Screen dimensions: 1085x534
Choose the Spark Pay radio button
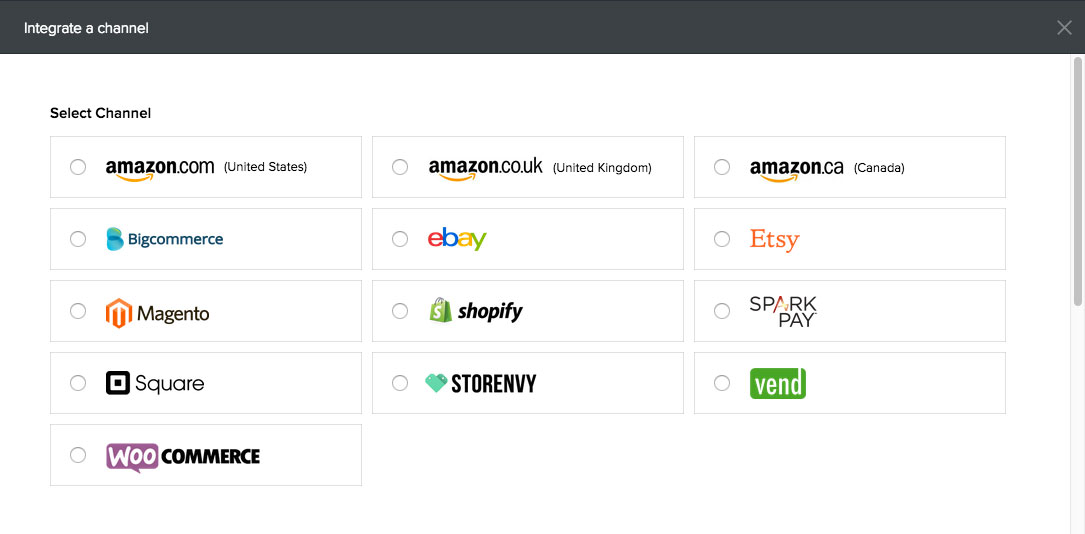point(722,311)
